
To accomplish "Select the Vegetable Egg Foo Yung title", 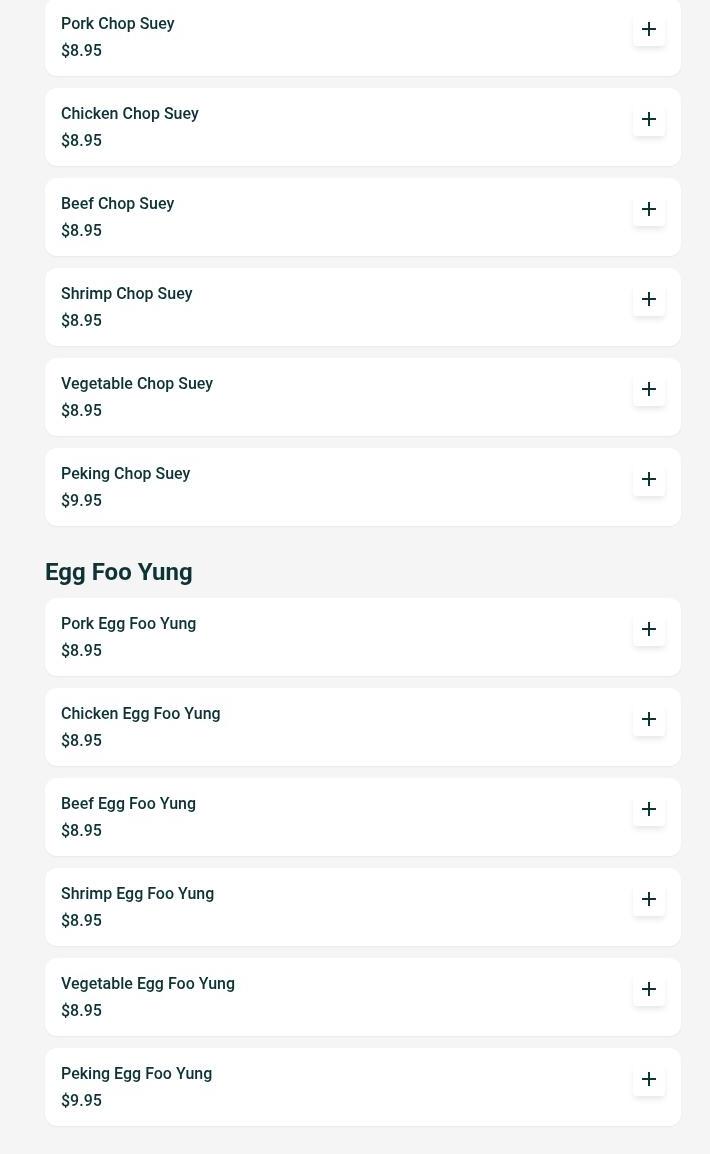I will coord(148,983).
